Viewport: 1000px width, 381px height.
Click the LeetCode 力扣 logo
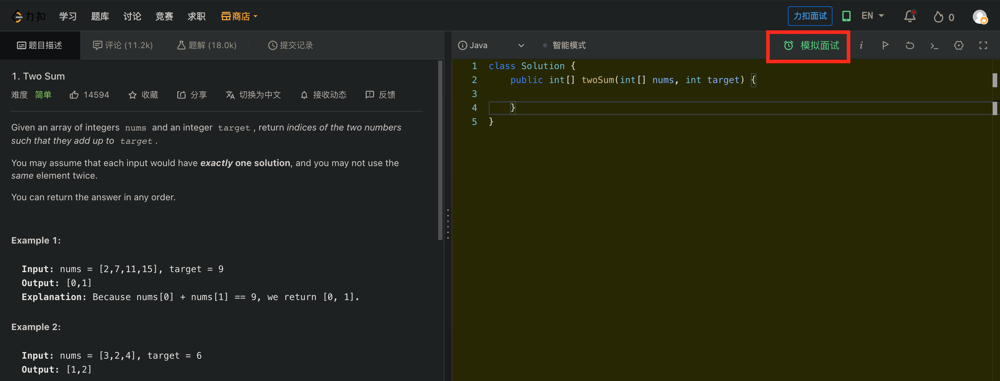(x=28, y=16)
